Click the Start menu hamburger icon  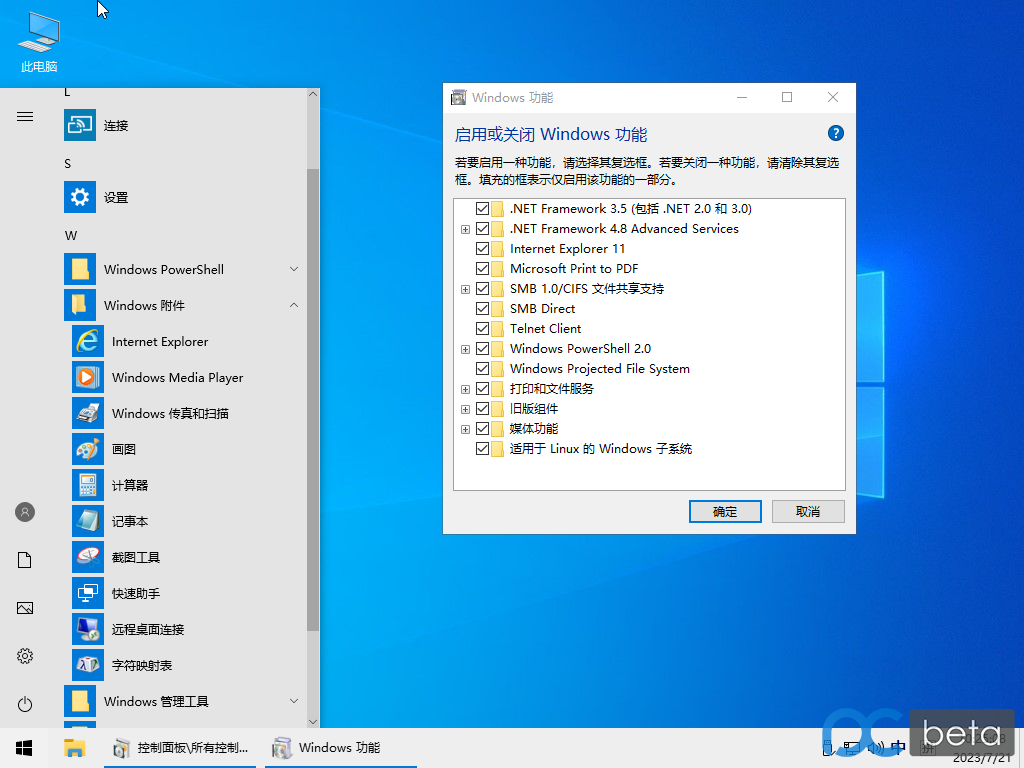[x=25, y=117]
